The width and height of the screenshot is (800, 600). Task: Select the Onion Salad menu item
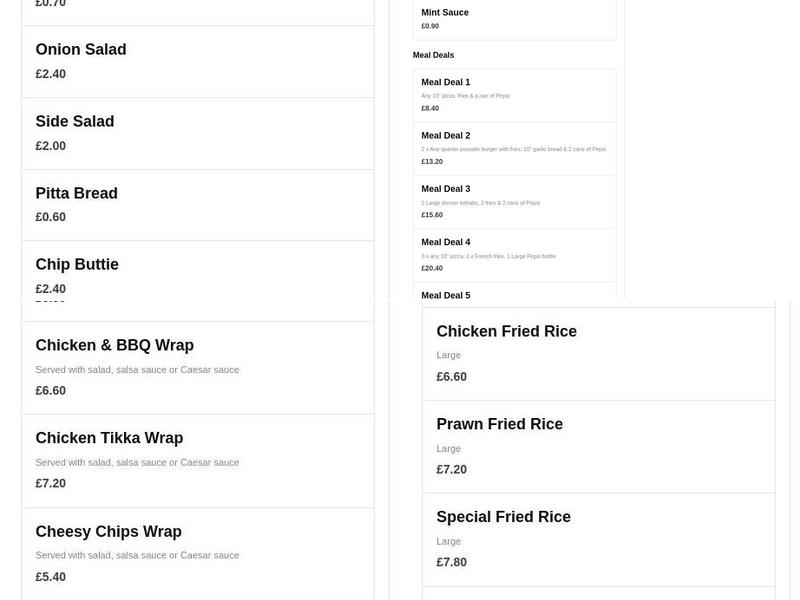click(x=80, y=49)
